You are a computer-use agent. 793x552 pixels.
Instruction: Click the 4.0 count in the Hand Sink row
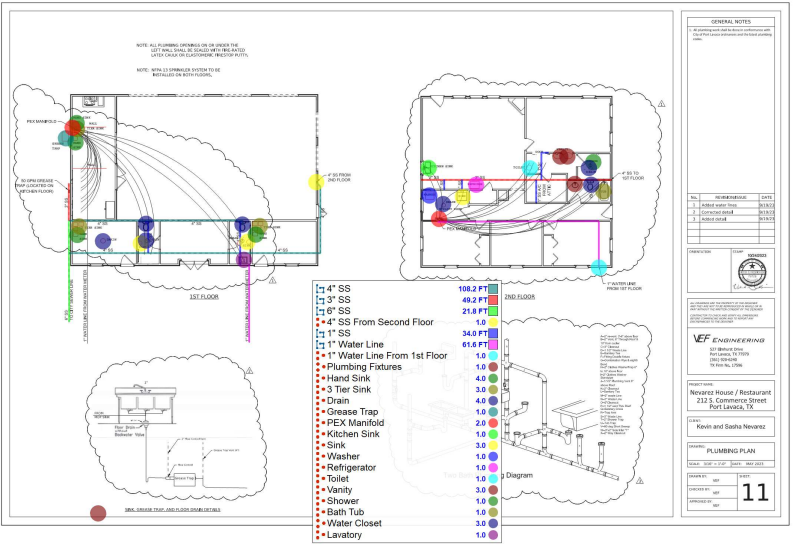tap(480, 378)
